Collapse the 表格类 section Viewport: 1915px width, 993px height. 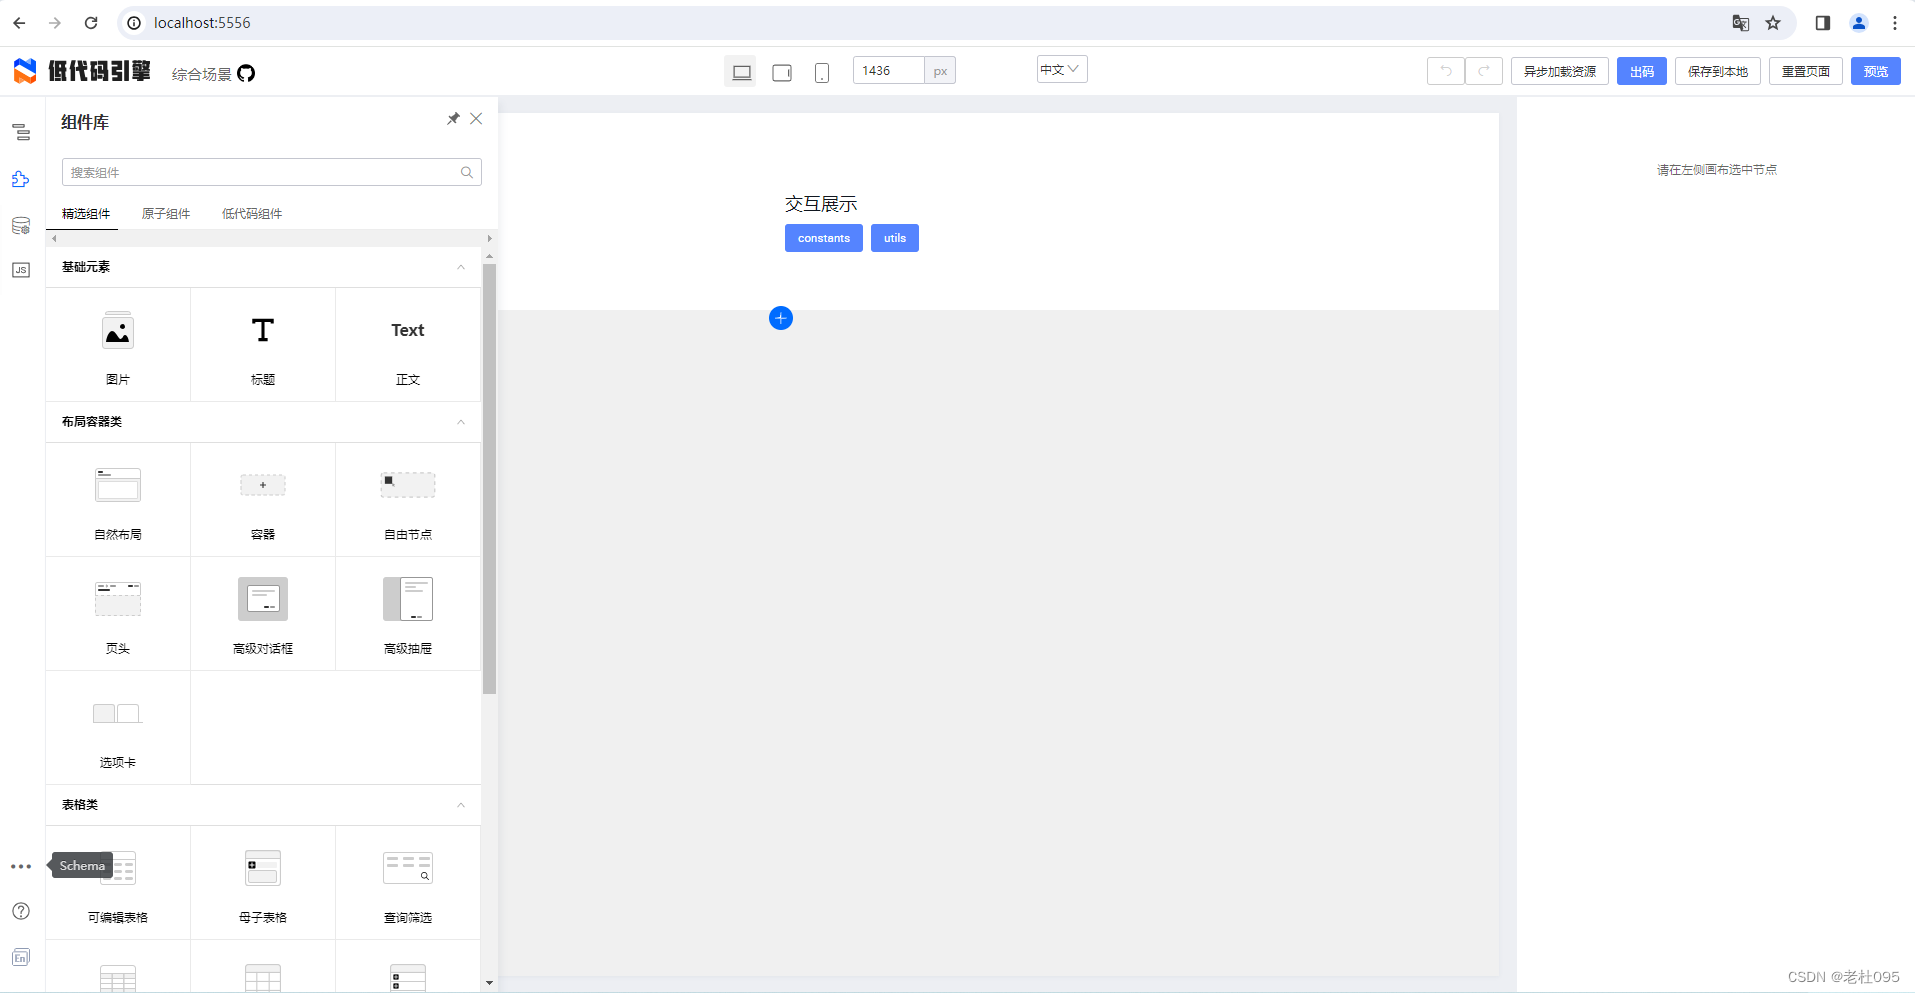coord(461,805)
